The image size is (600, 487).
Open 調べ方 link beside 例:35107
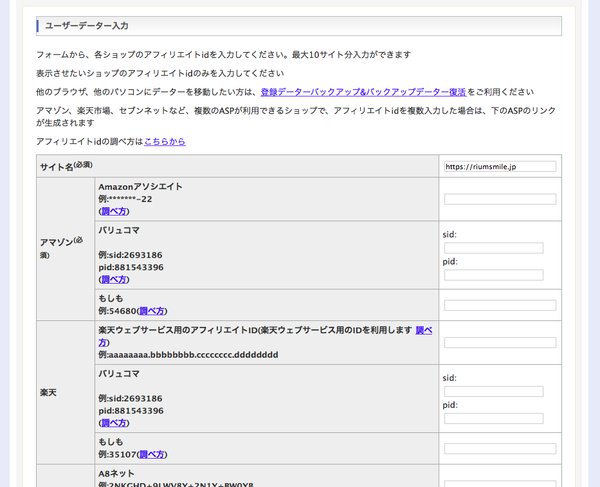(152, 454)
